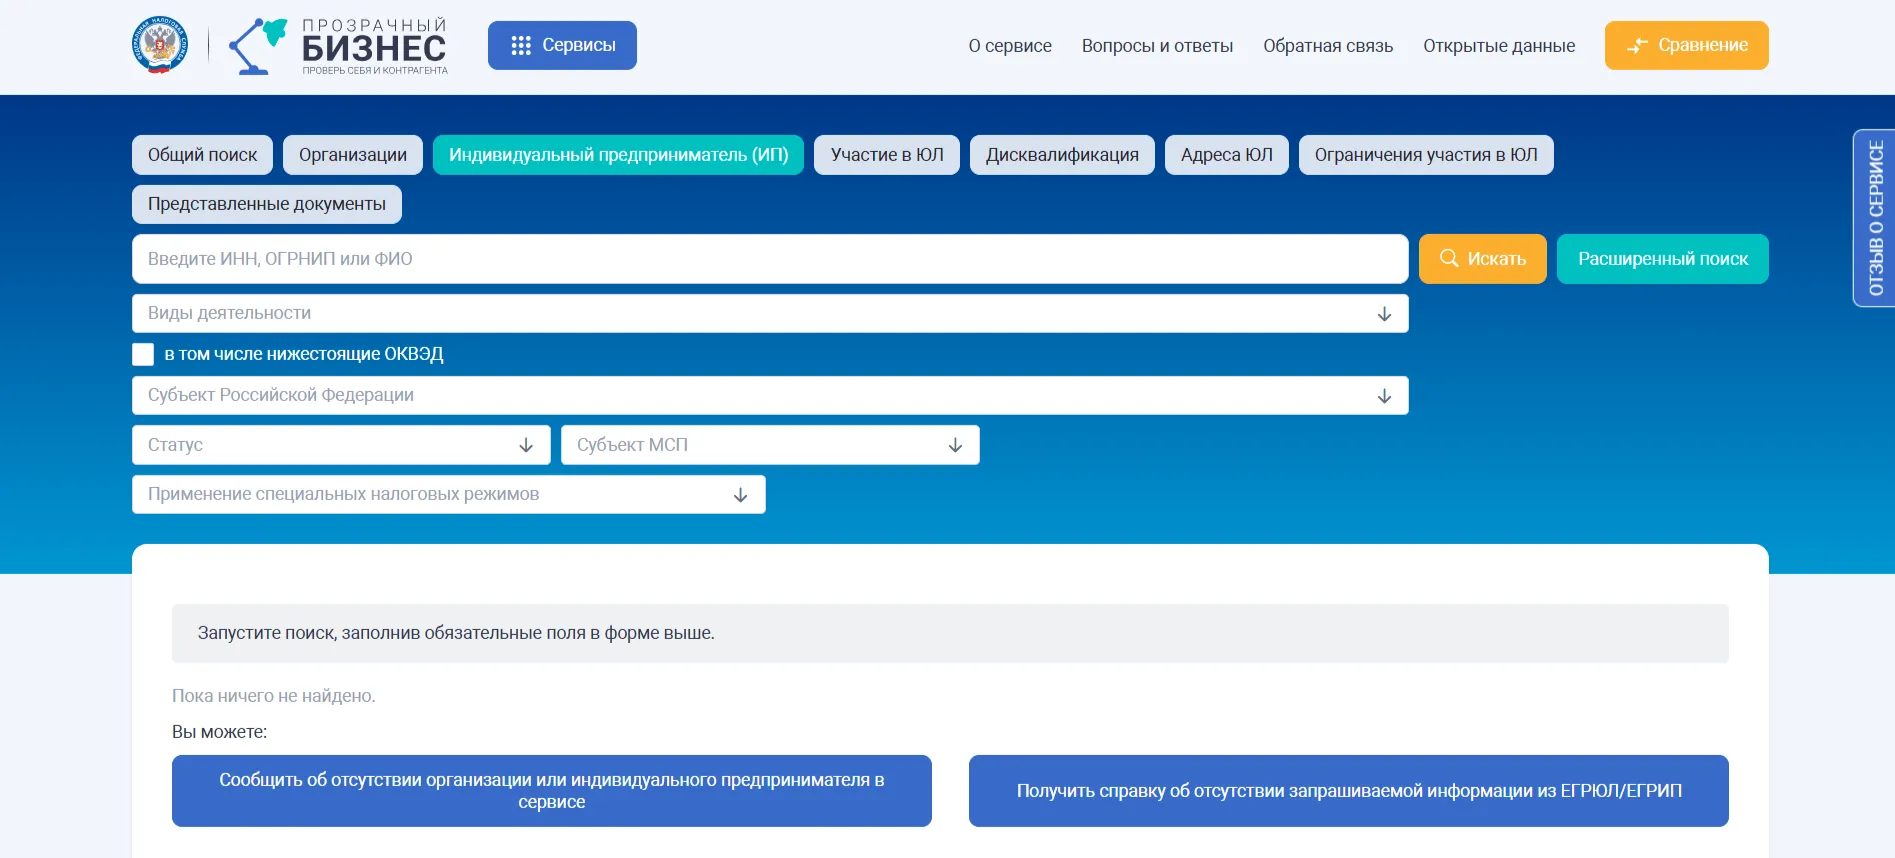The width and height of the screenshot is (1895, 858).
Task: Open Представленные документы tab
Action: tap(267, 204)
